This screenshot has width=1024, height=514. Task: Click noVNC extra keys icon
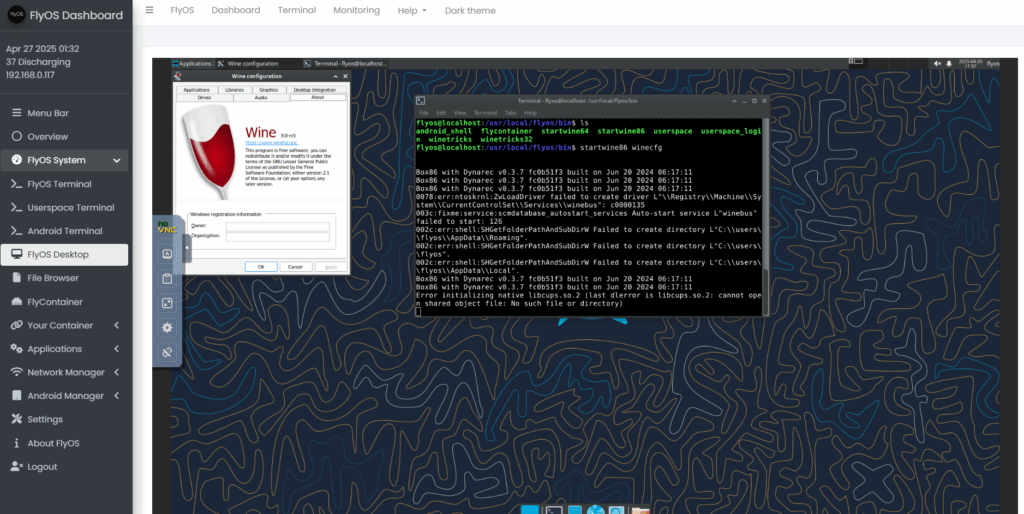[167, 254]
